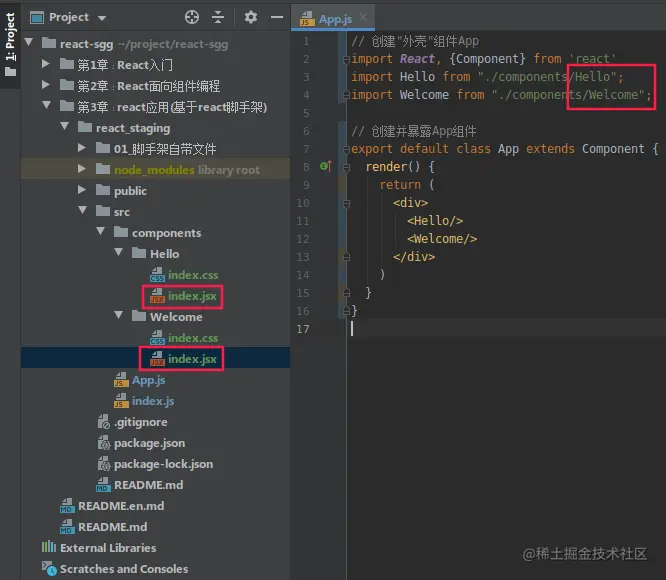Fold the div element at line 10

(x=346, y=203)
